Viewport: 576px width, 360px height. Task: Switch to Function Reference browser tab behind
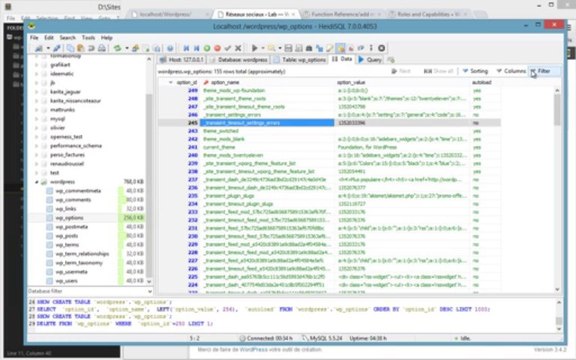click(x=342, y=14)
